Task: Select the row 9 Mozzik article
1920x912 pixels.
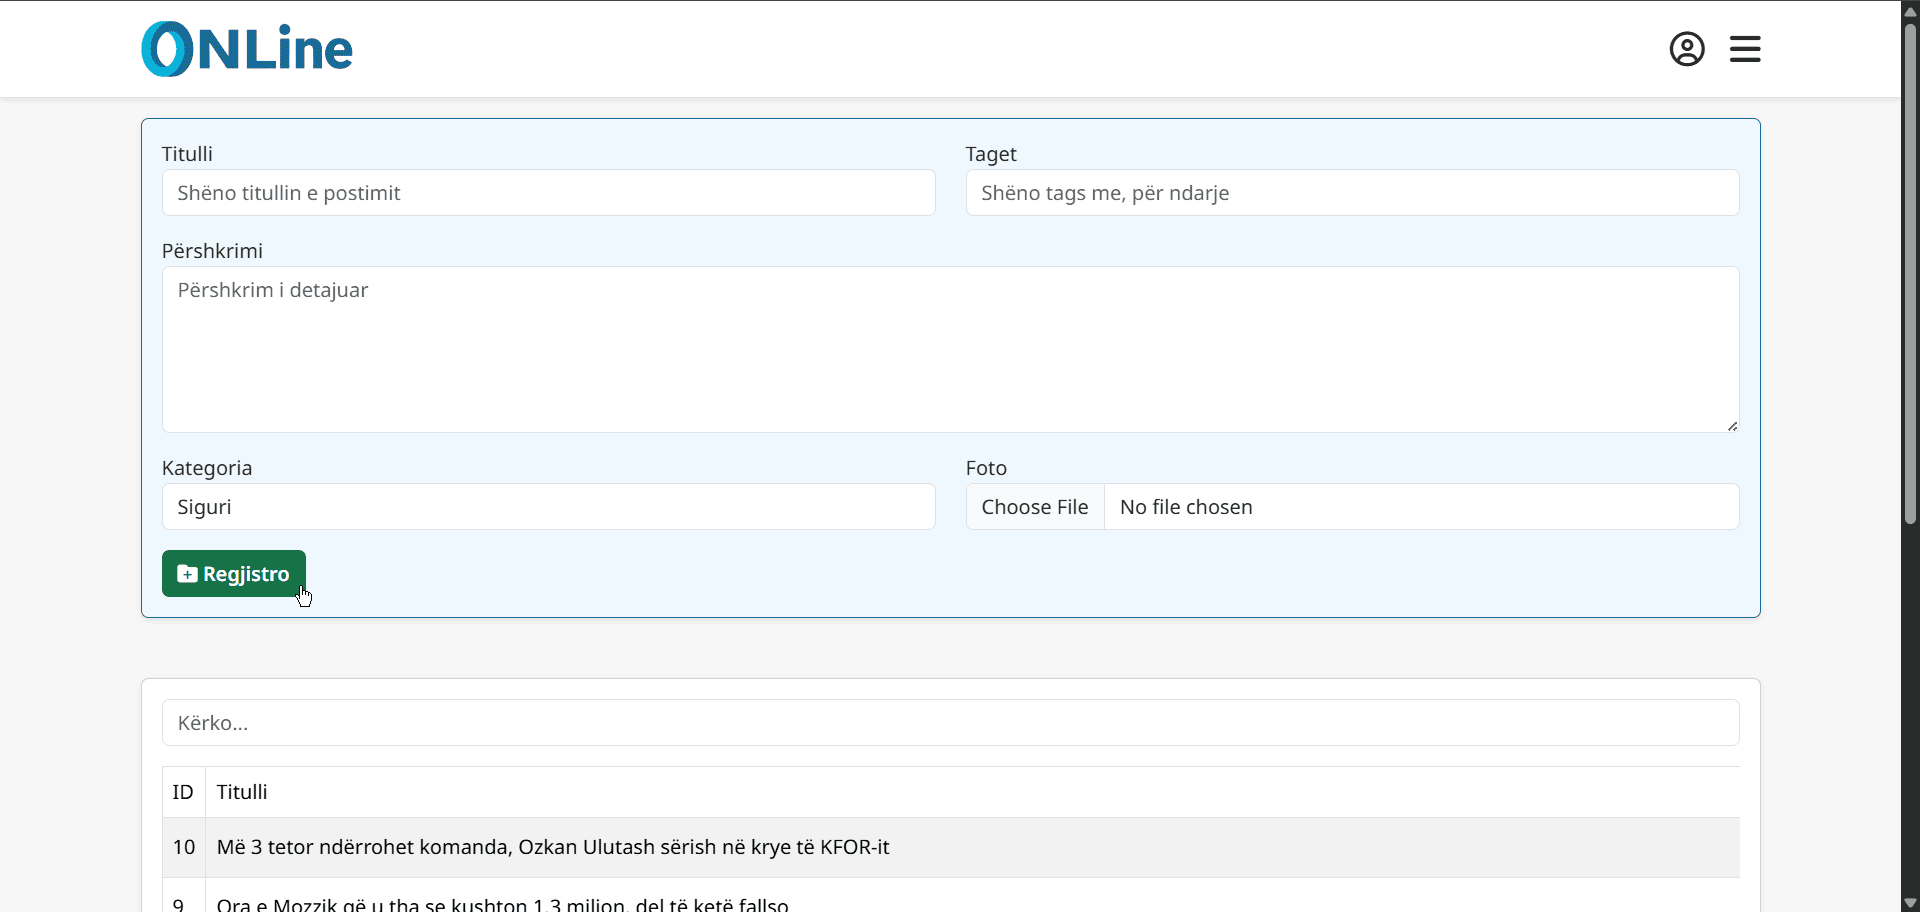Action: pos(502,904)
